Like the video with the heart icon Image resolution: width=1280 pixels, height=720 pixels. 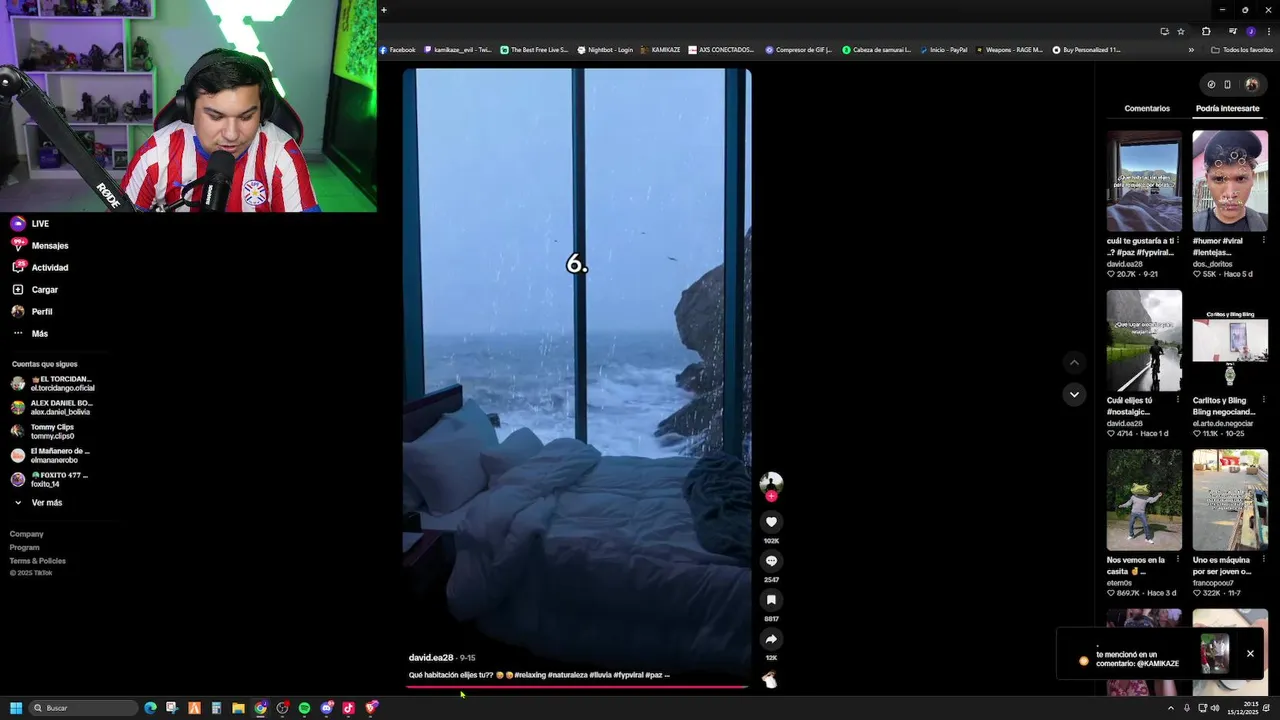(771, 522)
